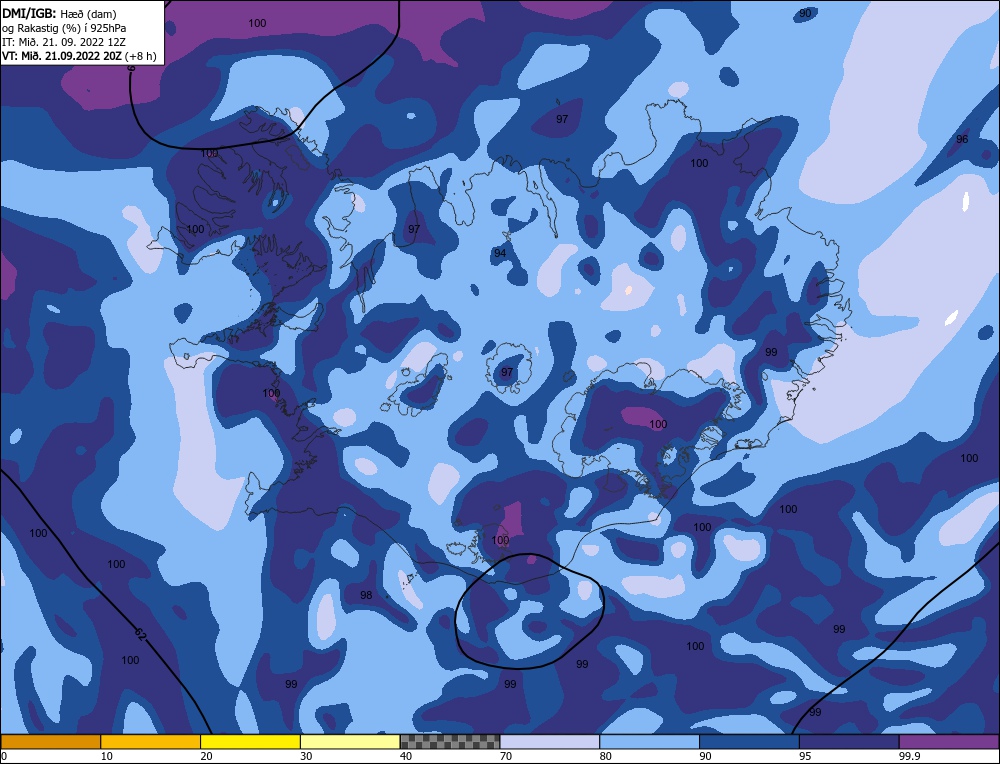Select the '70' legend tick label
This screenshot has height=764, width=1000.
click(506, 756)
